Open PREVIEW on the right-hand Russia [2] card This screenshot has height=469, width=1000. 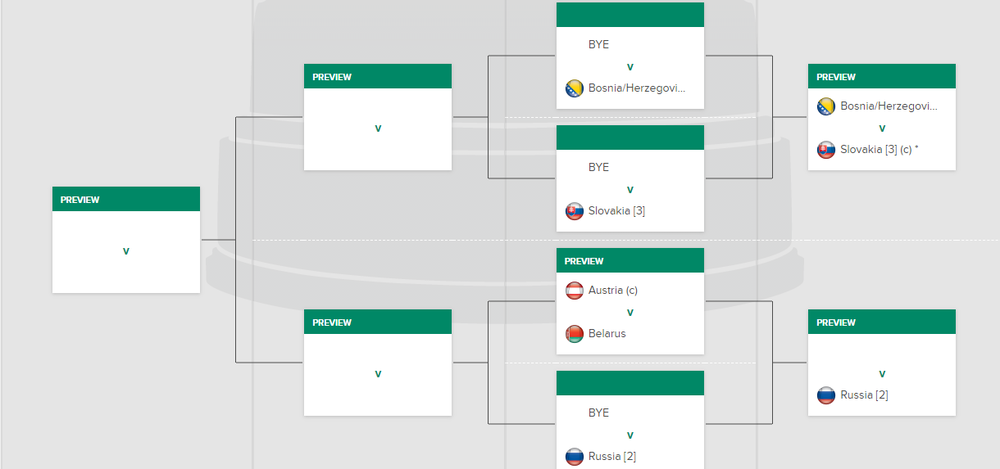(836, 323)
